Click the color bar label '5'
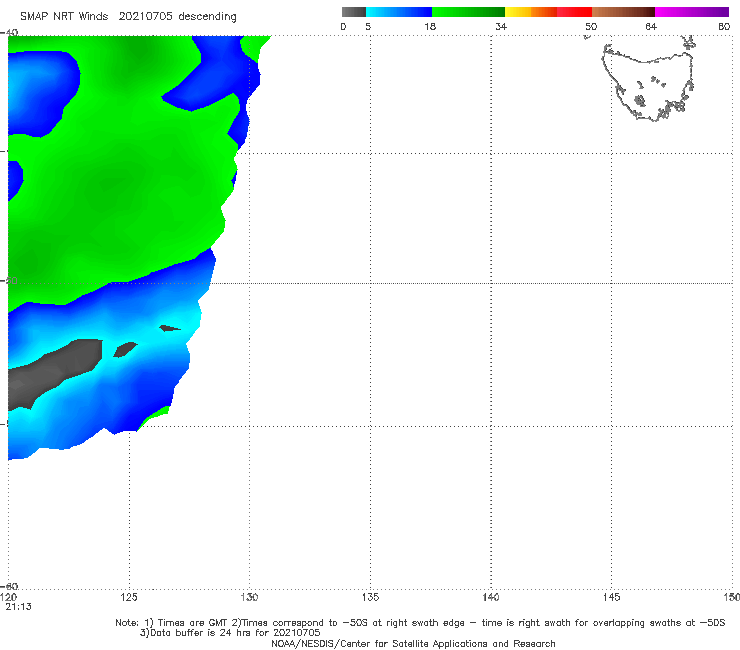This screenshot has width=740, height=650. click(x=368, y=27)
